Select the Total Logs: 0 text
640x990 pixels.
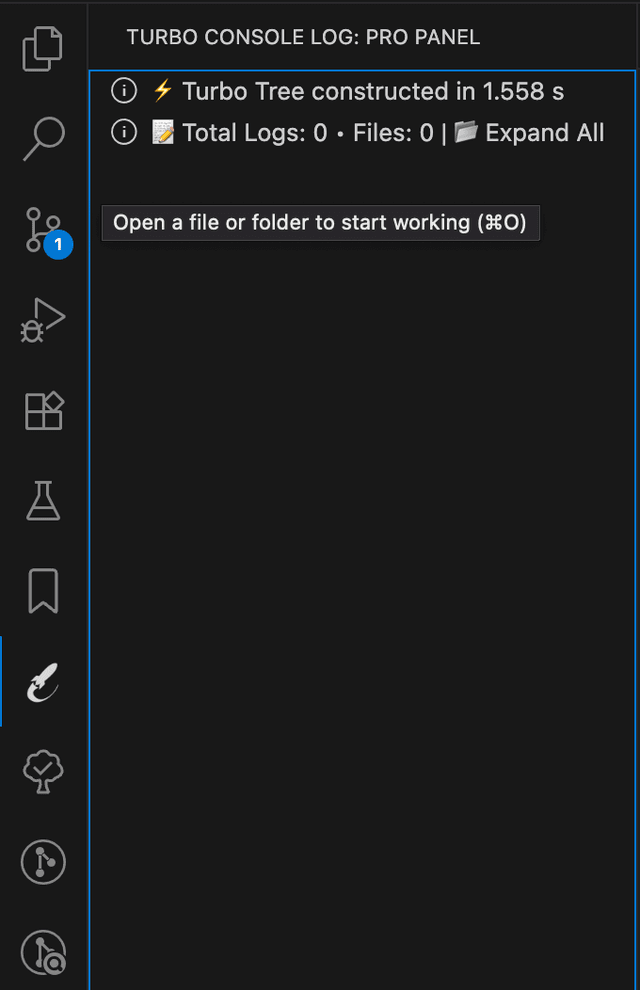(254, 132)
